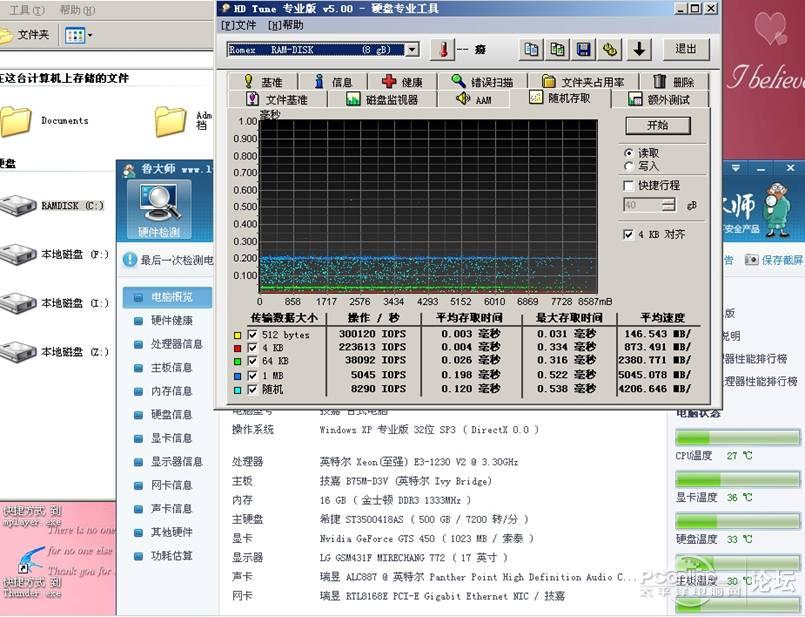Switch to the 删除 erase tab
This screenshot has height=617, width=805.
click(x=675, y=82)
